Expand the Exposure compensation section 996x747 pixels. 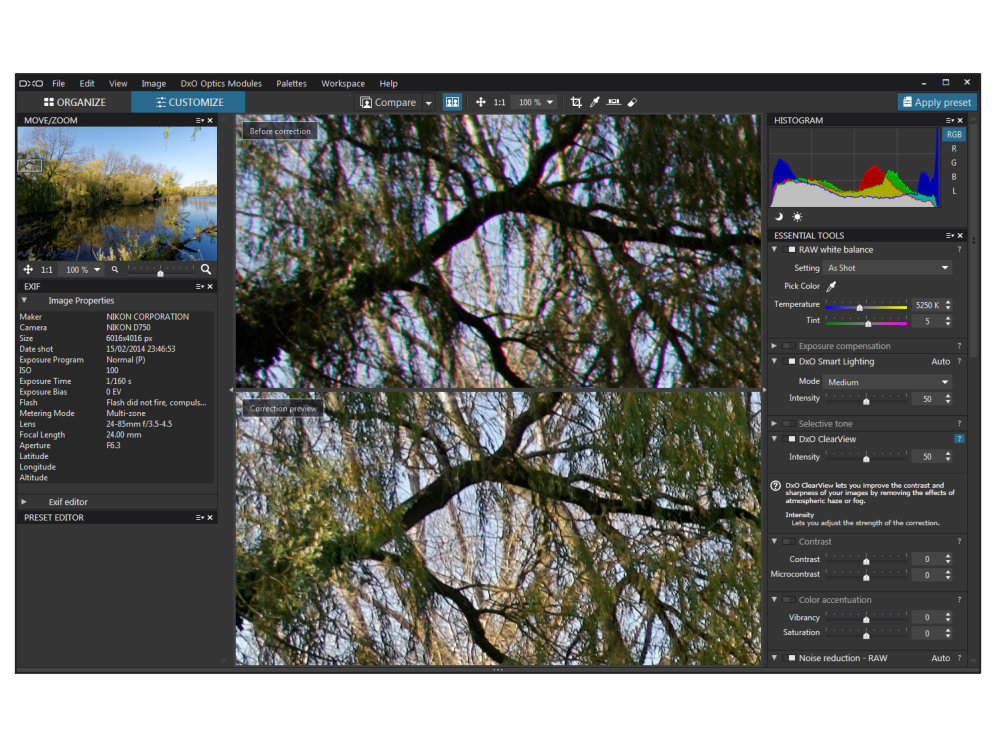click(774, 346)
